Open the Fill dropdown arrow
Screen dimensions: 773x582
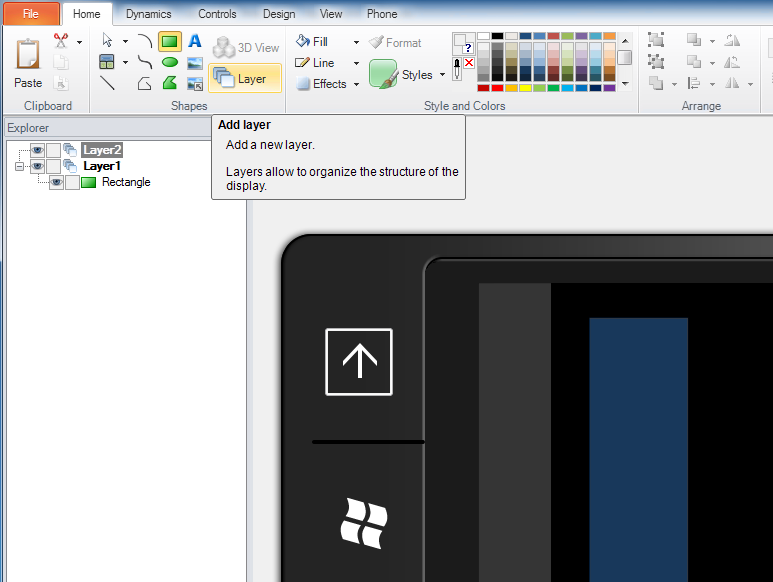356,42
